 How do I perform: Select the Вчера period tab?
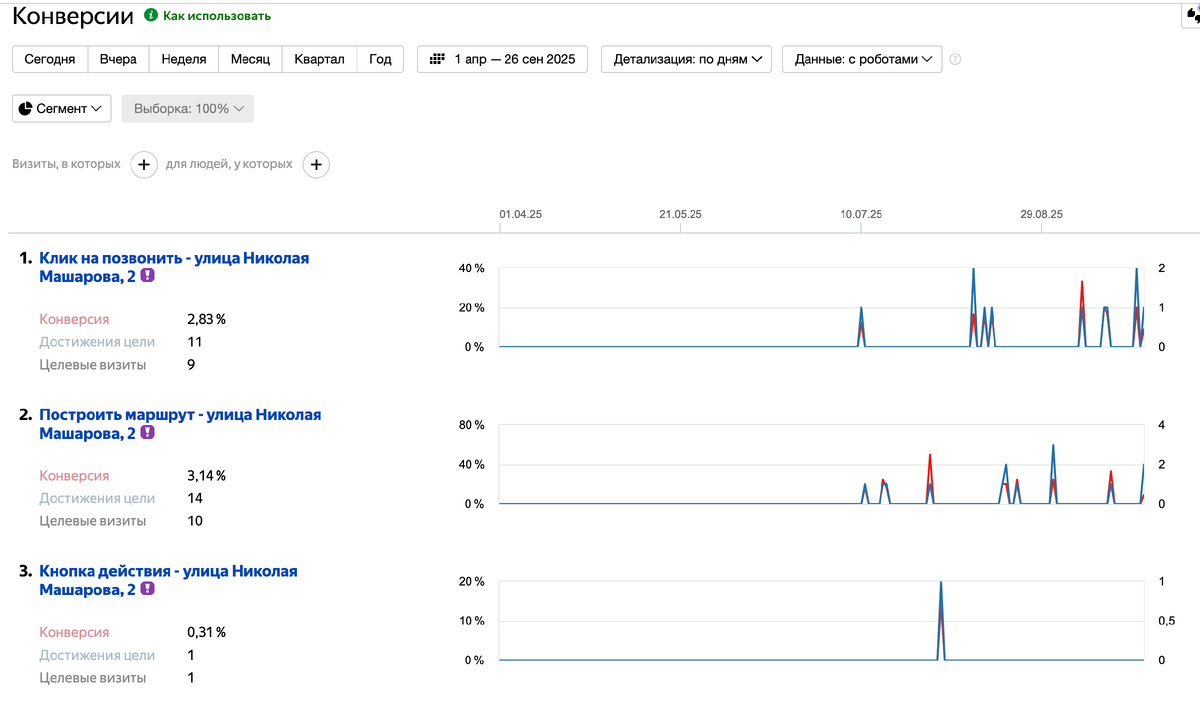(118, 59)
